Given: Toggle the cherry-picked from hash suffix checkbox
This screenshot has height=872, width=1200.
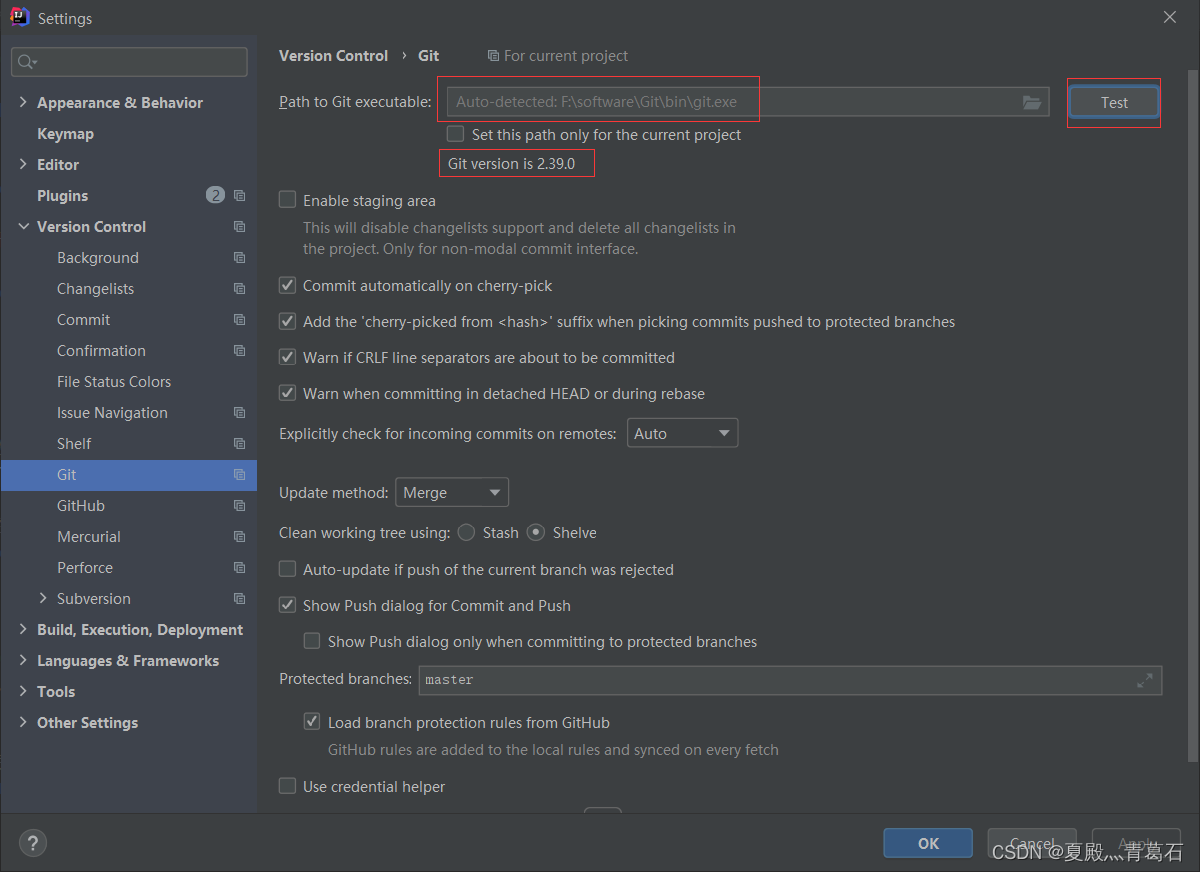Looking at the screenshot, I should click(288, 322).
